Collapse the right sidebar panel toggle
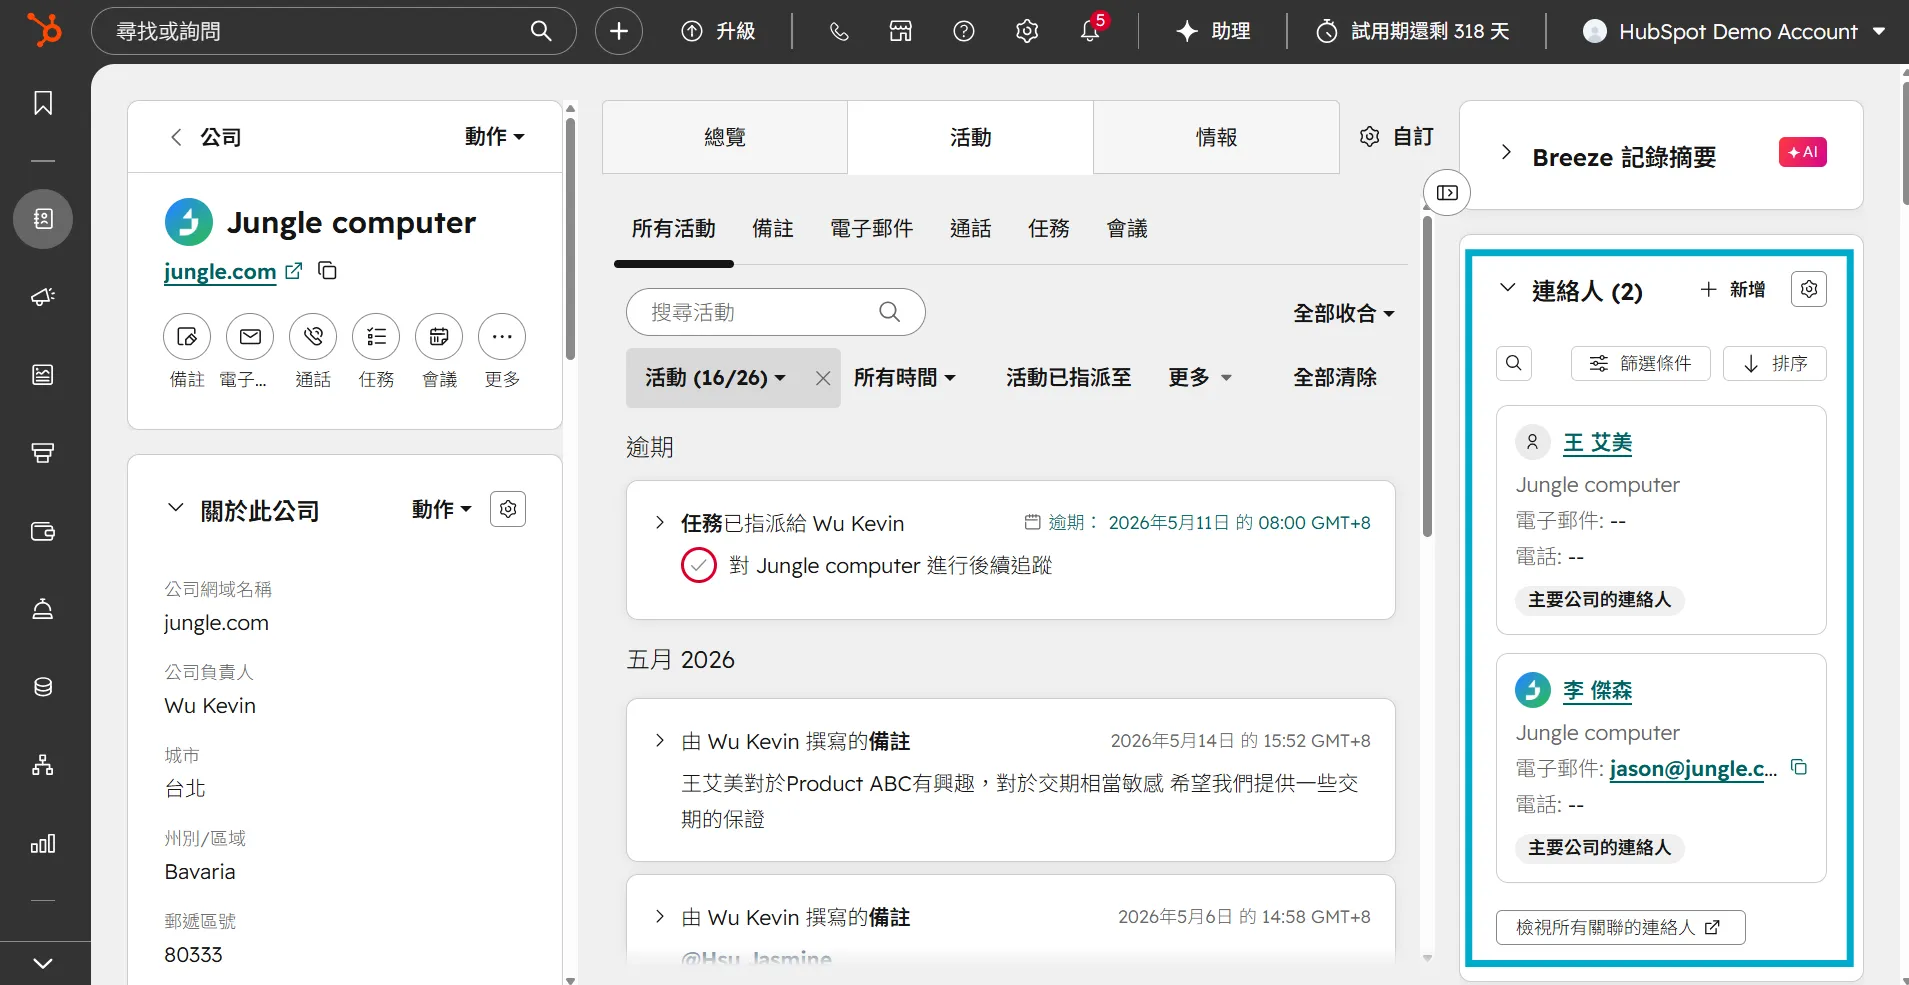1909x985 pixels. tap(1447, 192)
